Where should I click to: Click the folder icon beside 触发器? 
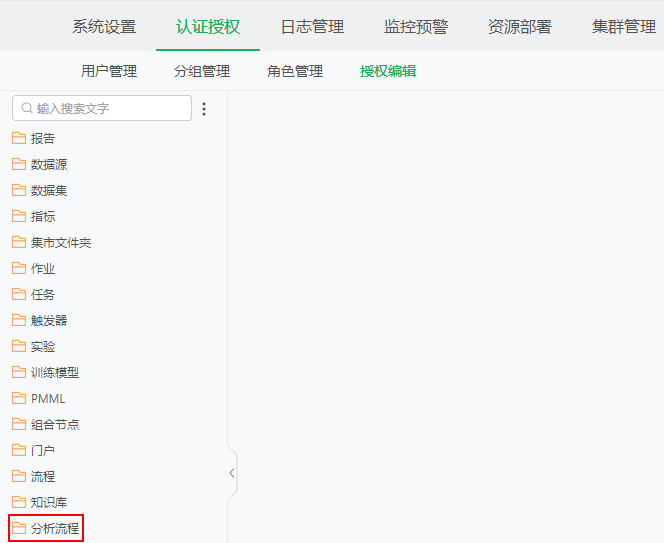19,320
